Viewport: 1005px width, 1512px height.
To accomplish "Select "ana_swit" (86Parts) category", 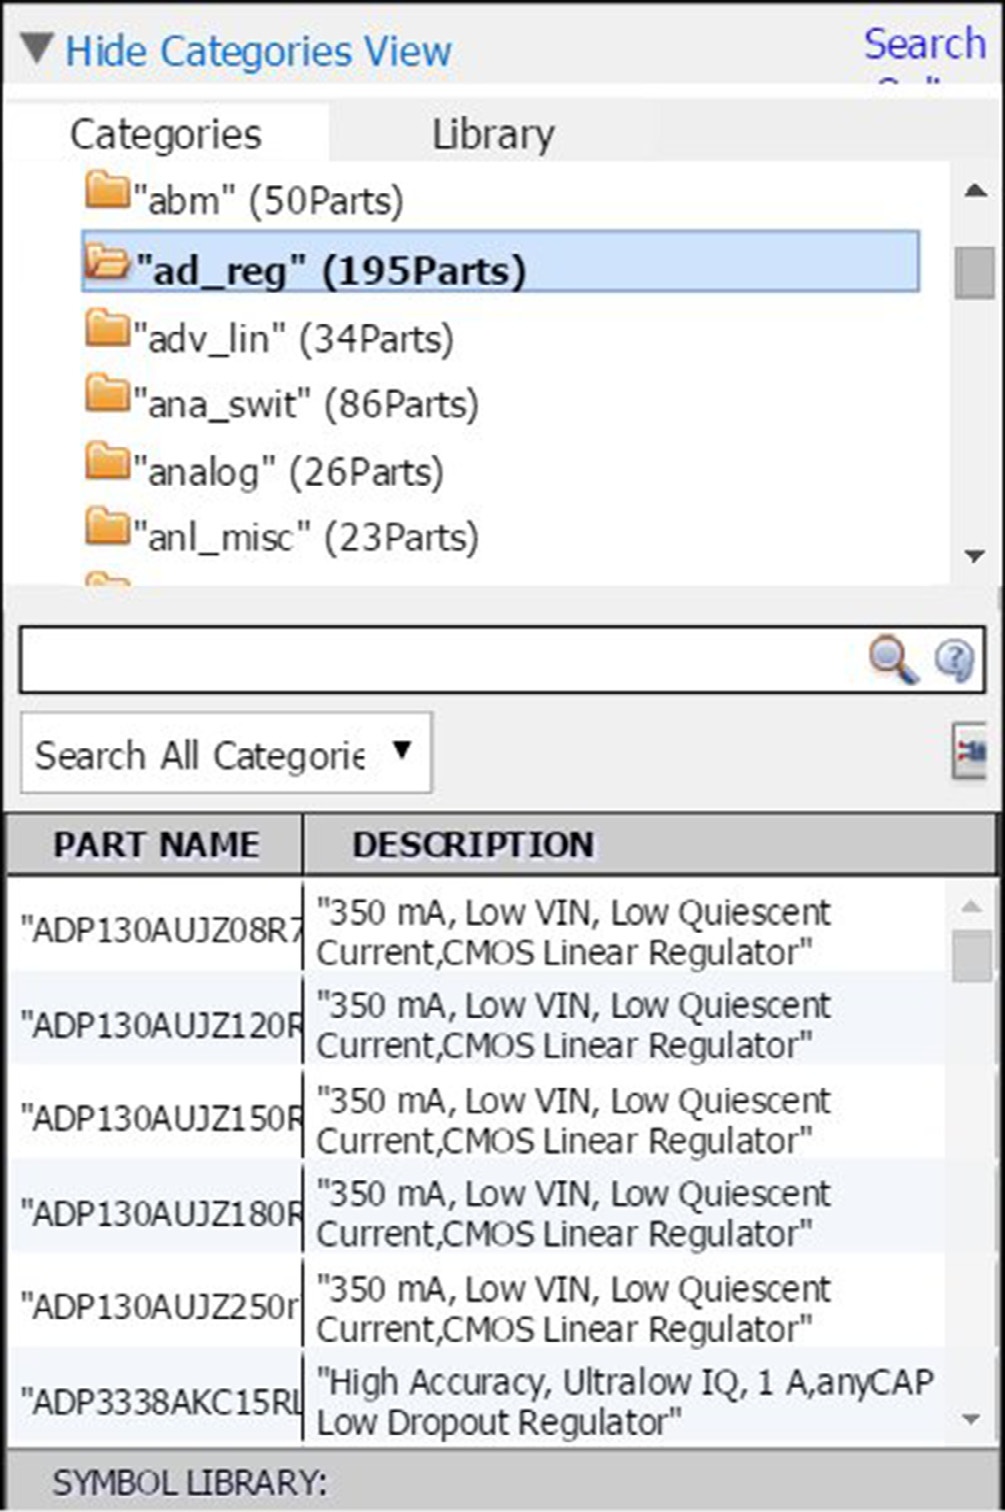I will (x=306, y=404).
